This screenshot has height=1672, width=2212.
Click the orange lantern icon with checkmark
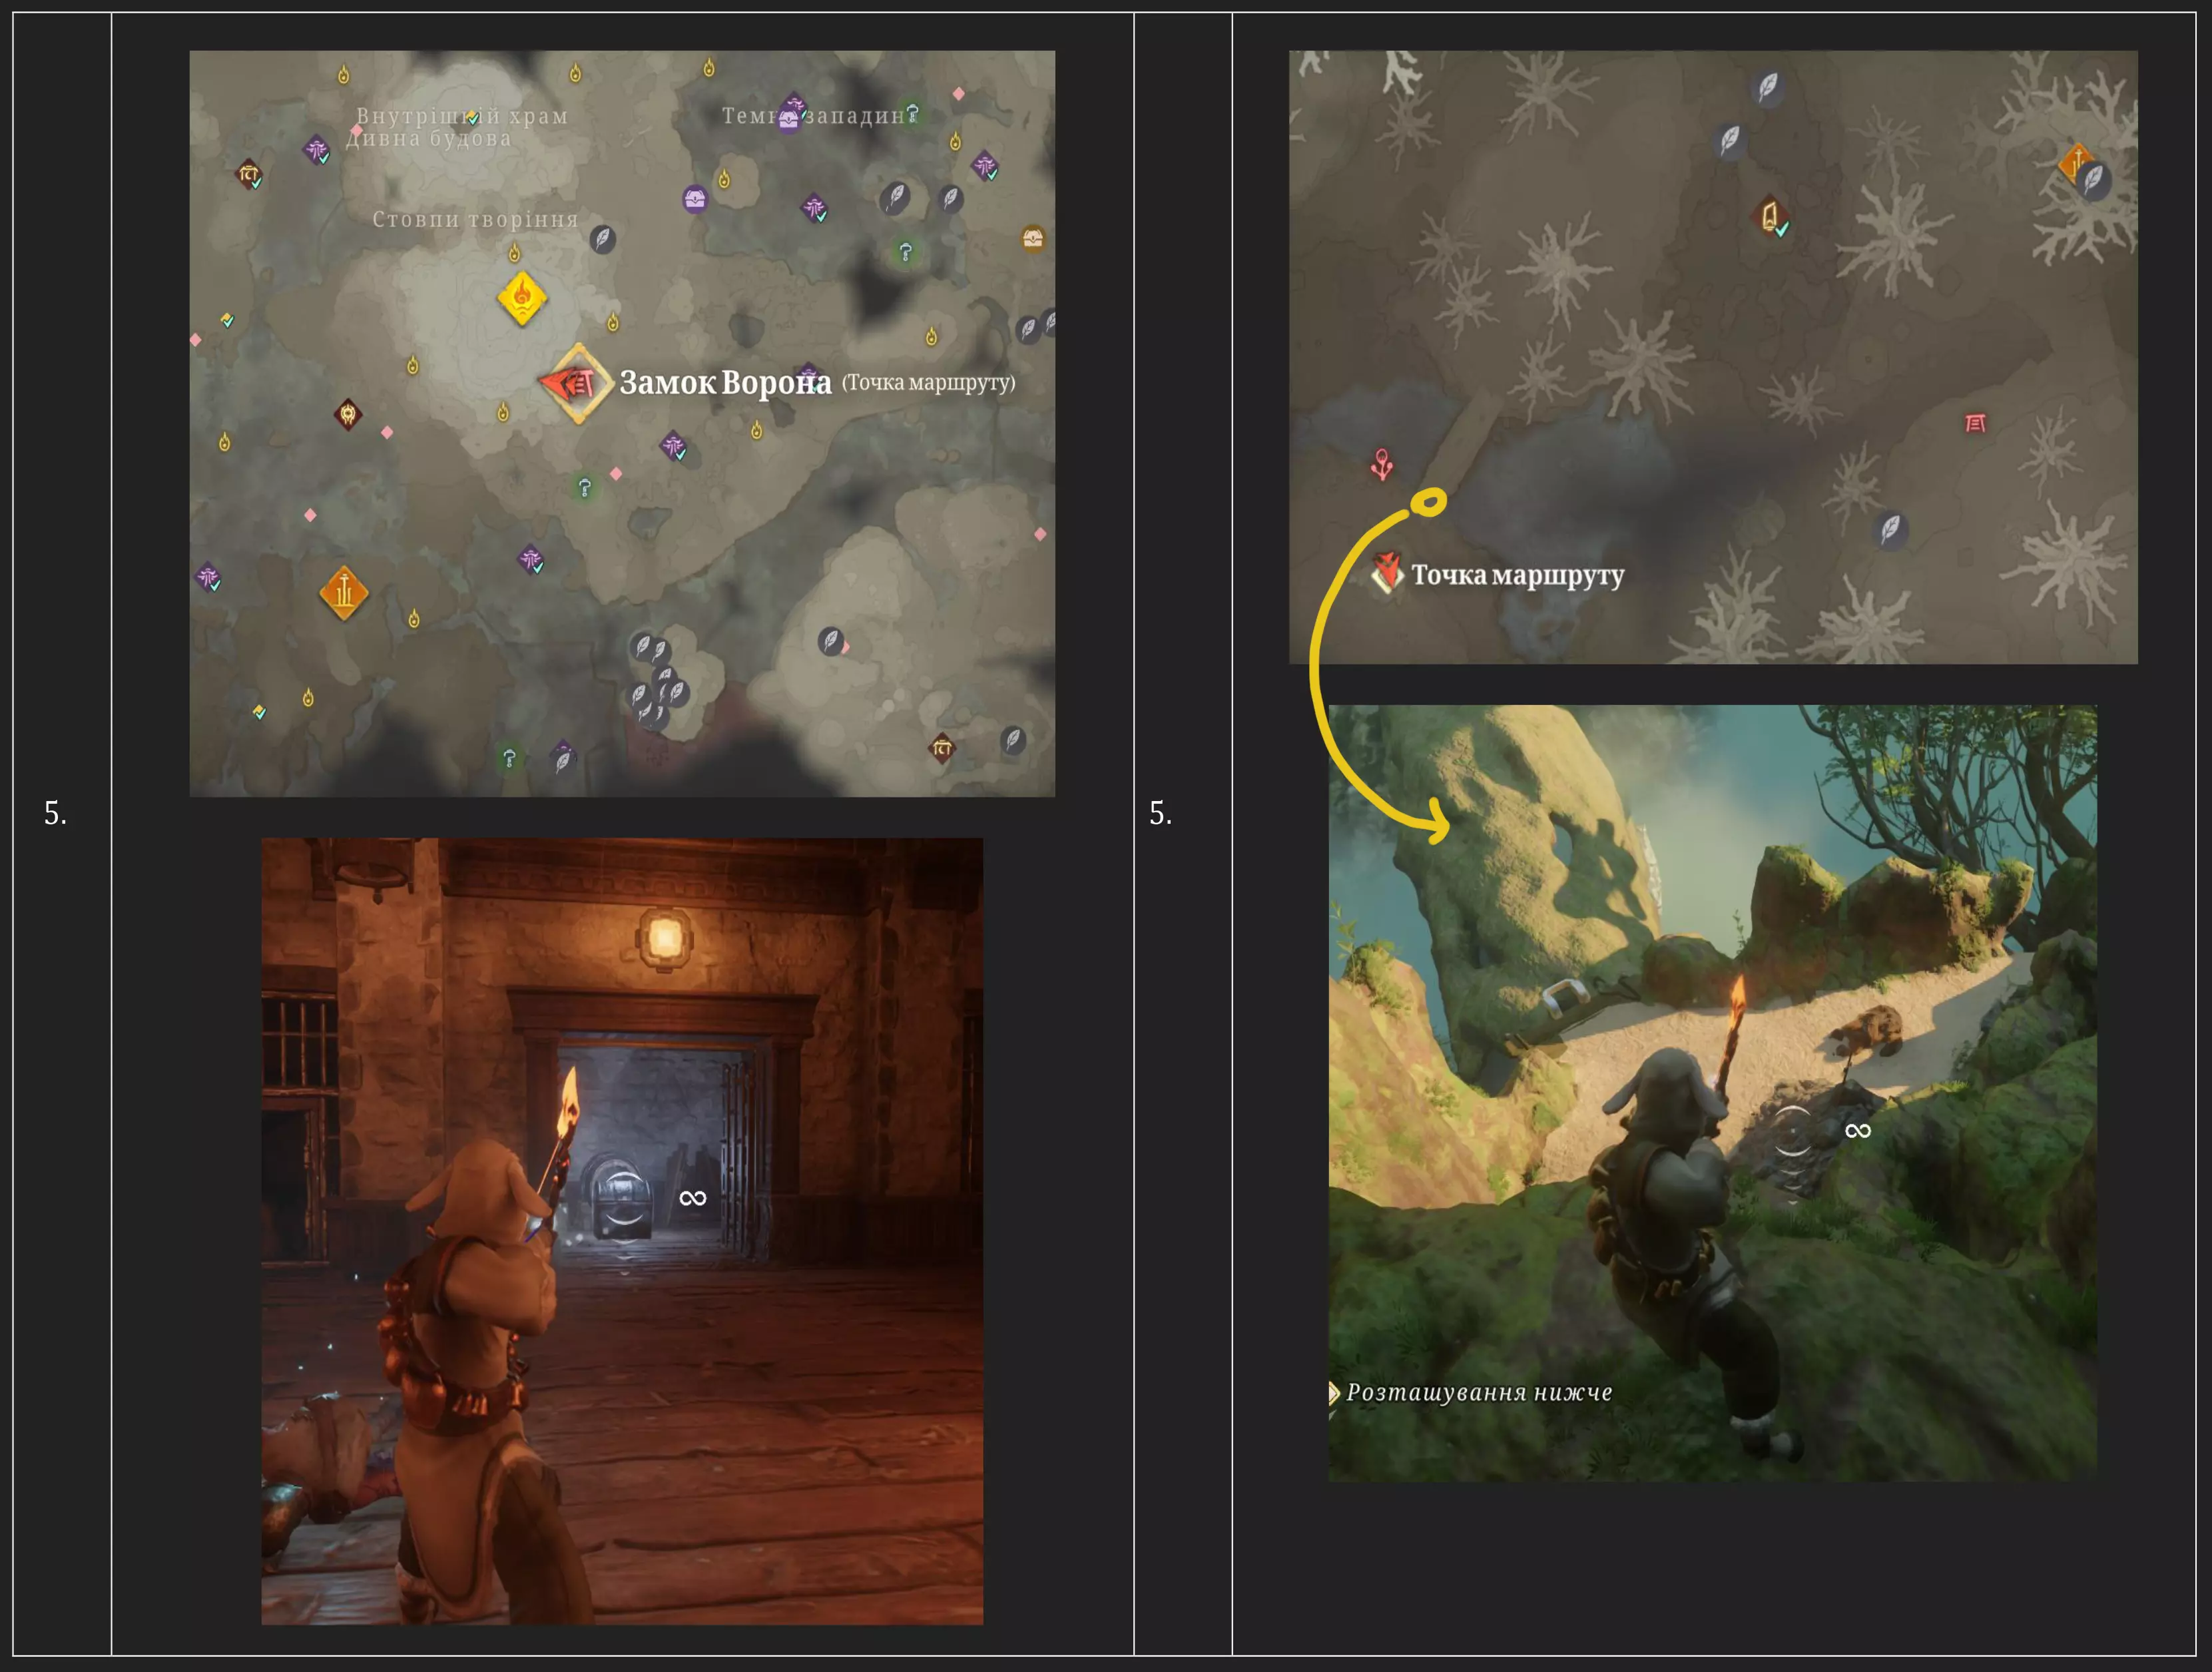tap(1770, 216)
